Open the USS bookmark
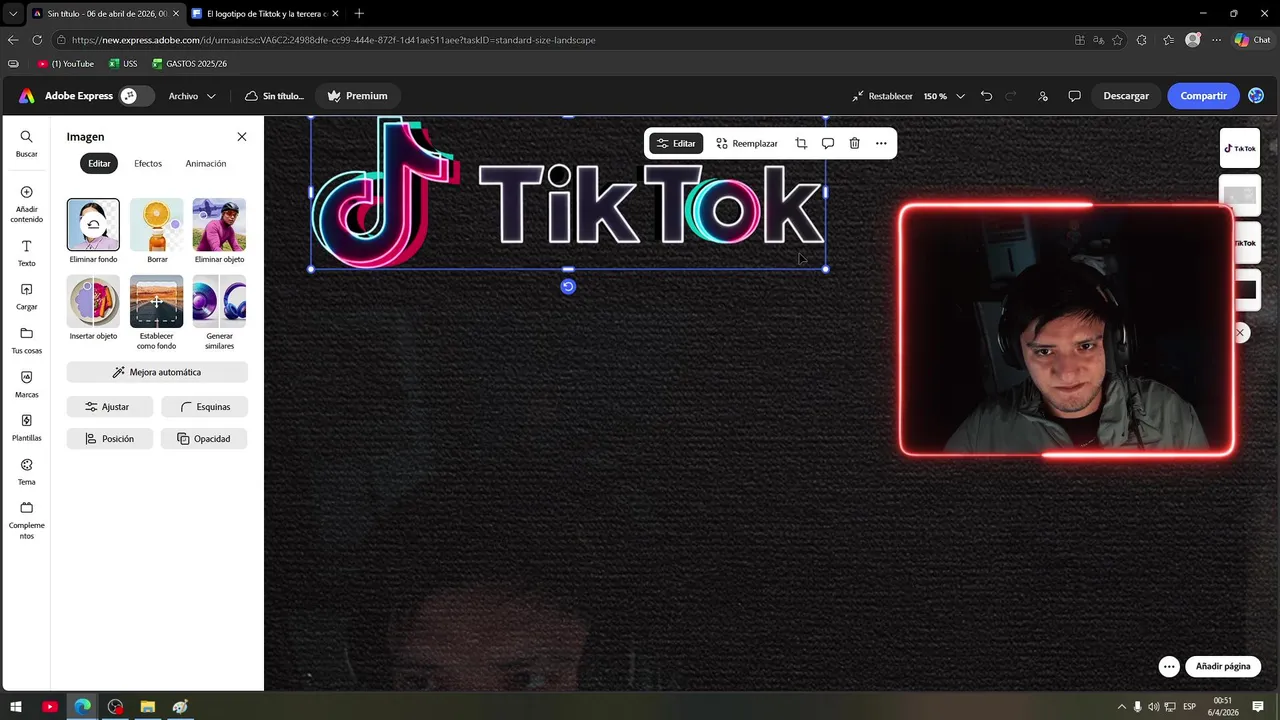 (123, 64)
